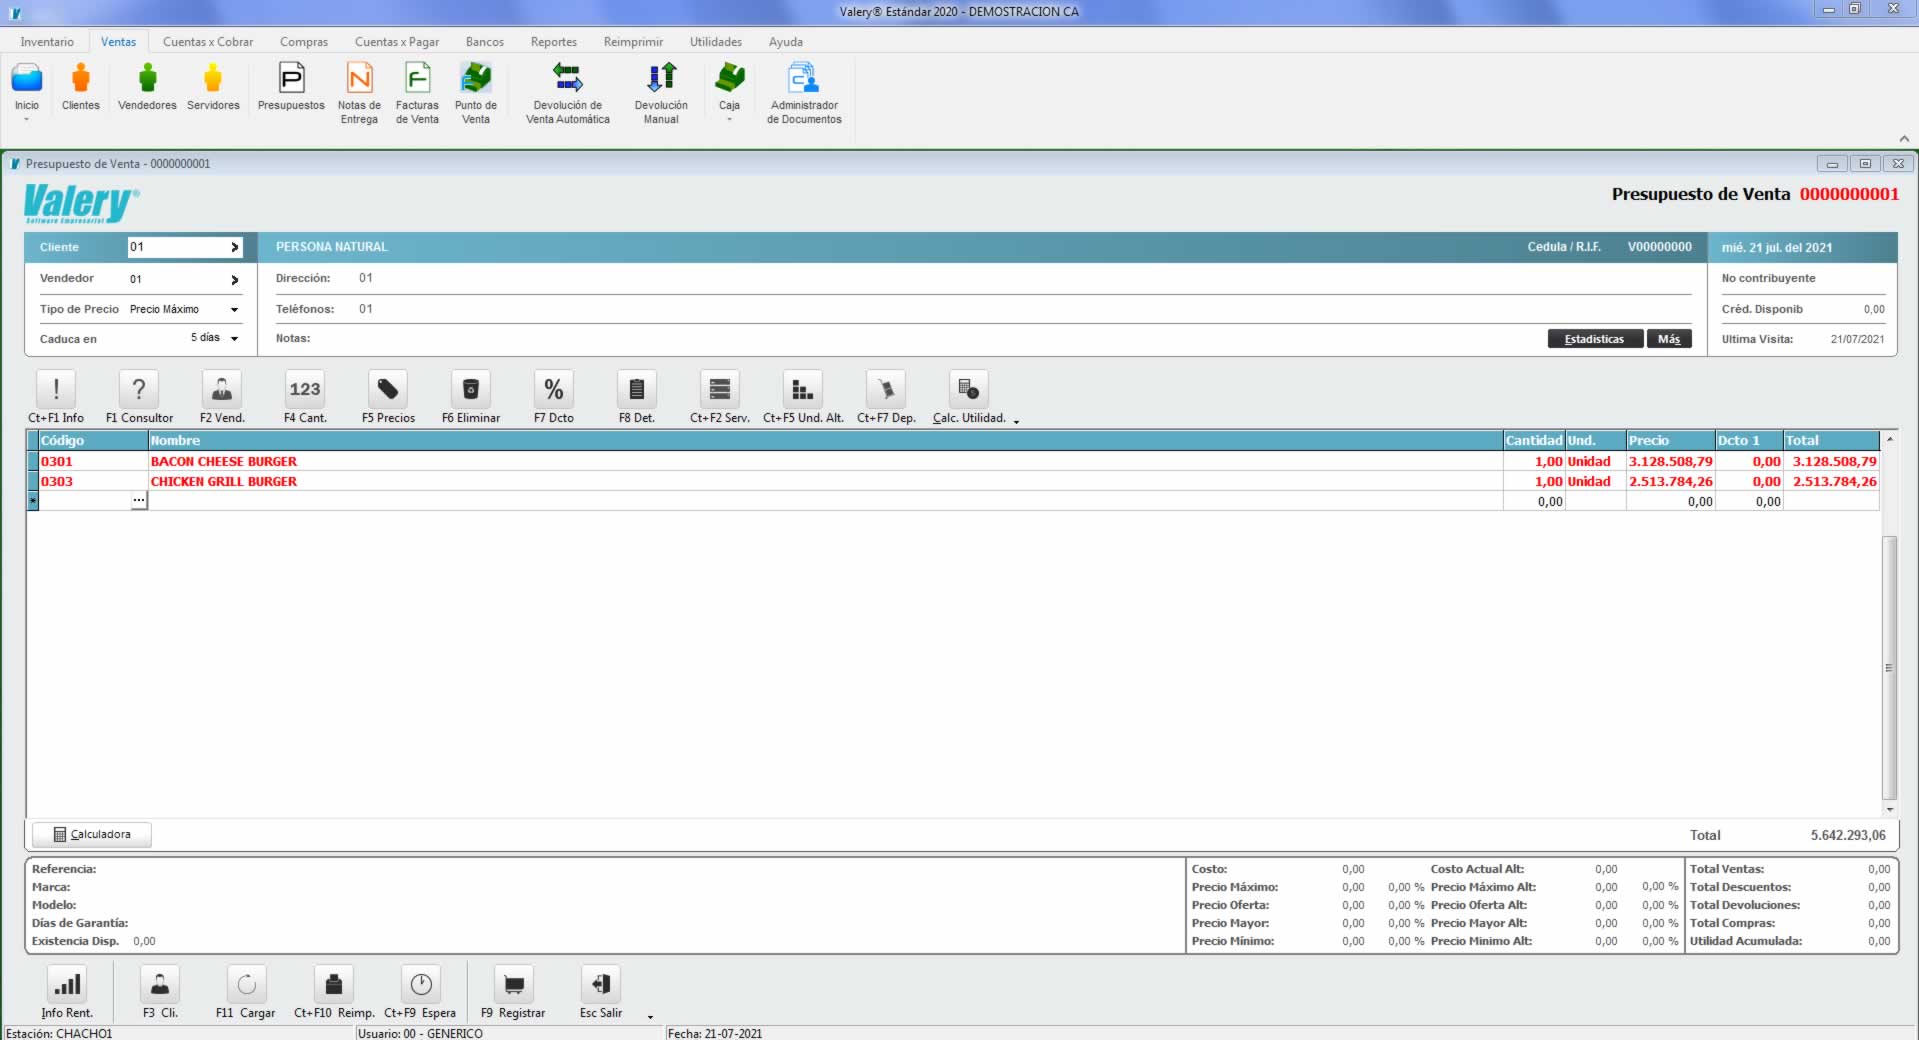The height and width of the screenshot is (1040, 1919).
Task: Collapse the ribbon with the chevron
Action: click(1904, 139)
